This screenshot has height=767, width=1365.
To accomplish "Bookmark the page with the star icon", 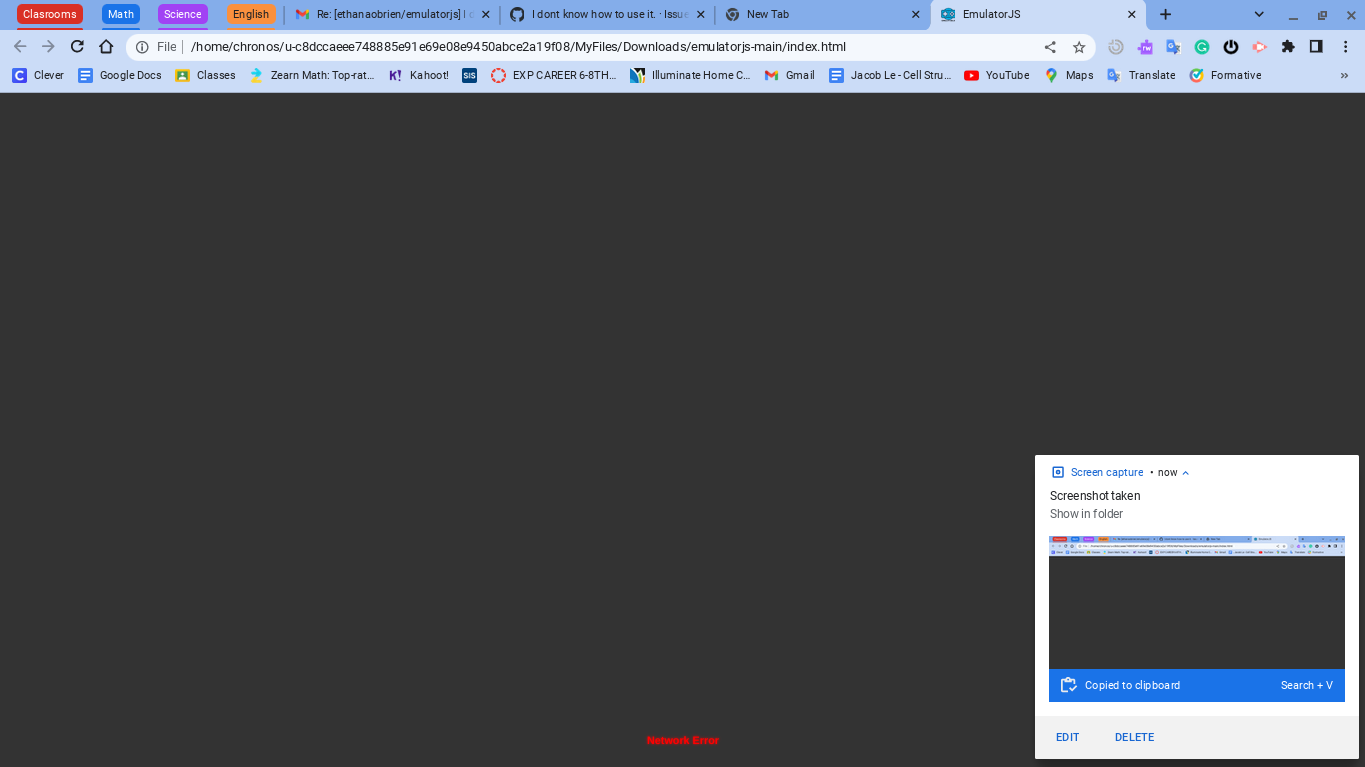I will pos(1078,46).
